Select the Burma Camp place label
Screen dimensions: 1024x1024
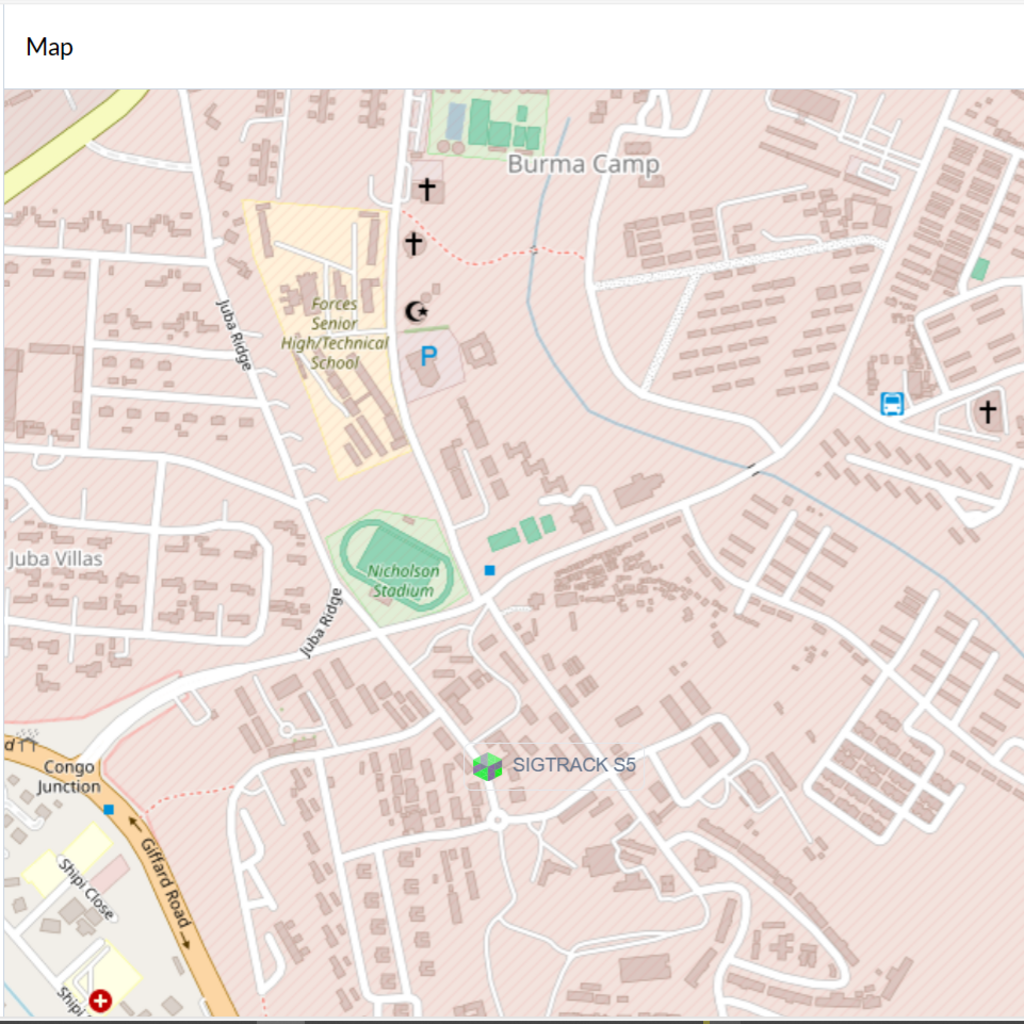click(x=583, y=164)
